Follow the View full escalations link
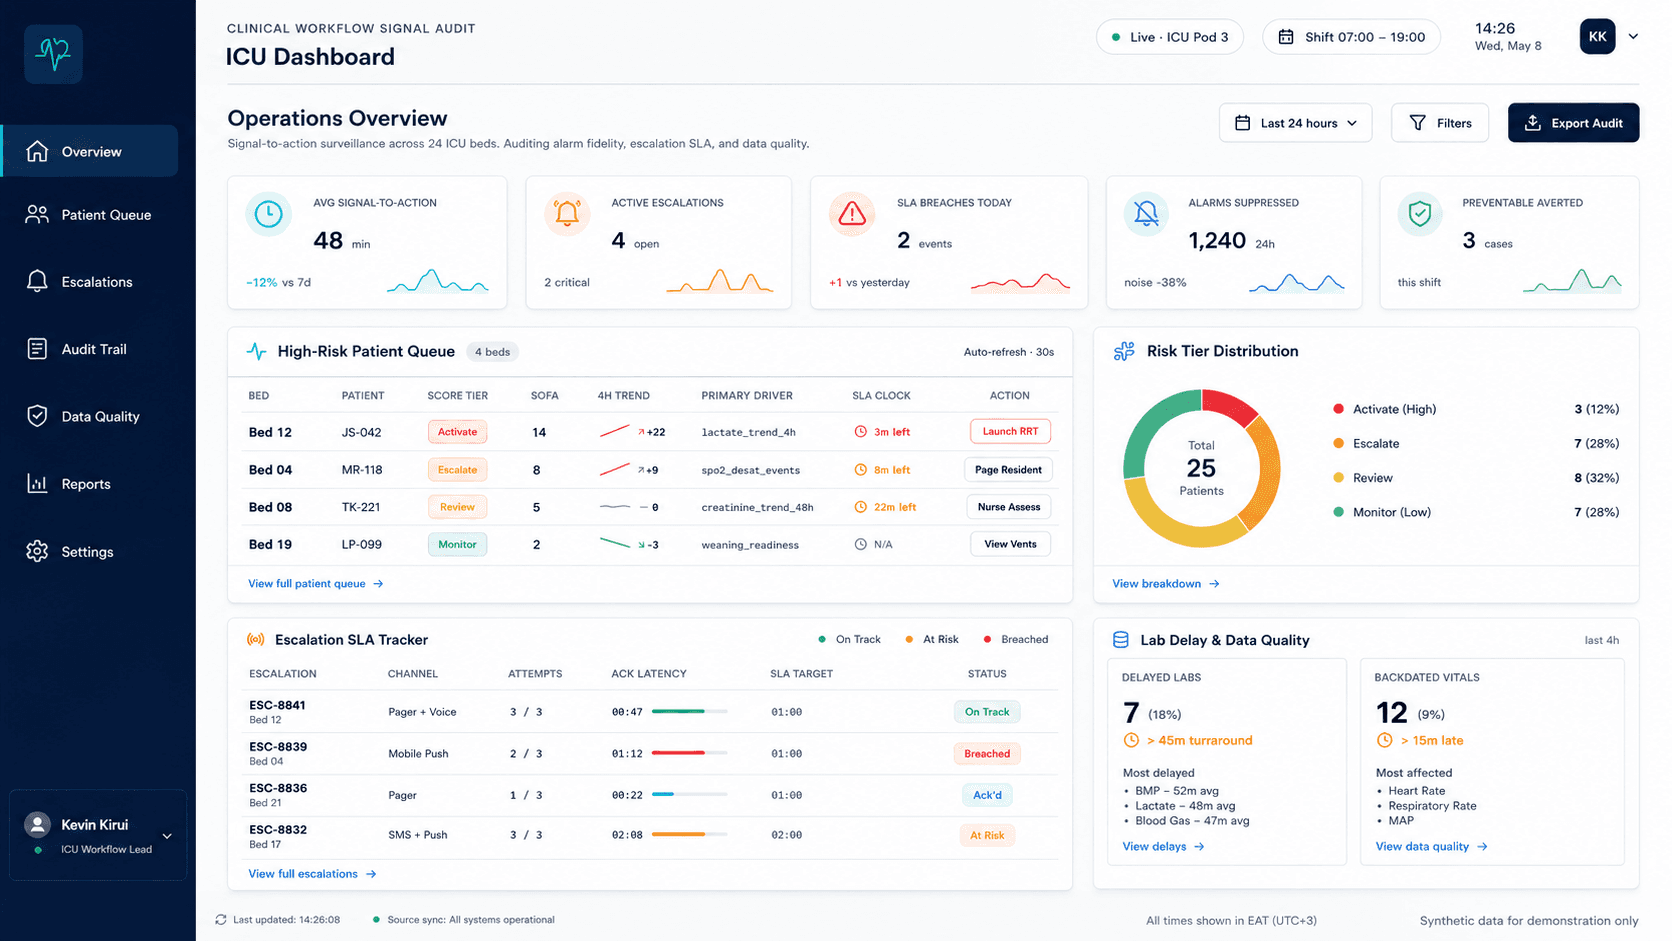The width and height of the screenshot is (1672, 941). pos(313,874)
